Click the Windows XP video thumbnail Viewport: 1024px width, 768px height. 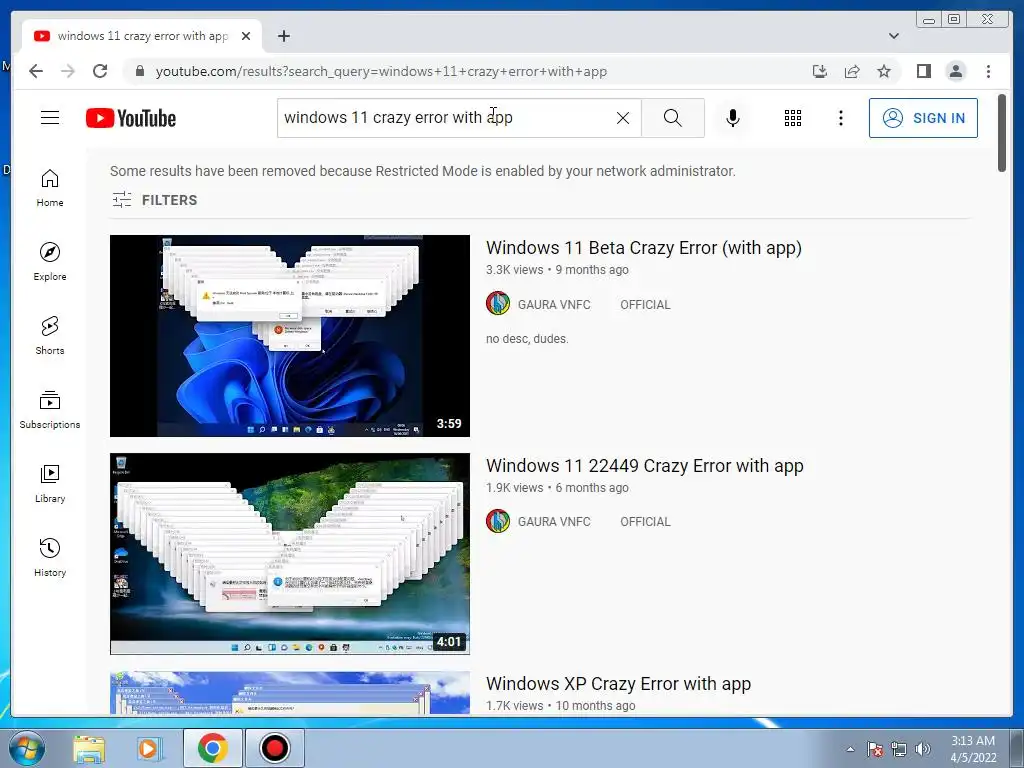[x=289, y=692]
